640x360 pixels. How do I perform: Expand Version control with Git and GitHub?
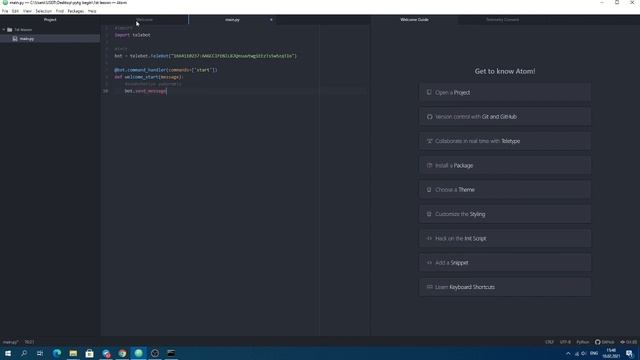point(505,117)
